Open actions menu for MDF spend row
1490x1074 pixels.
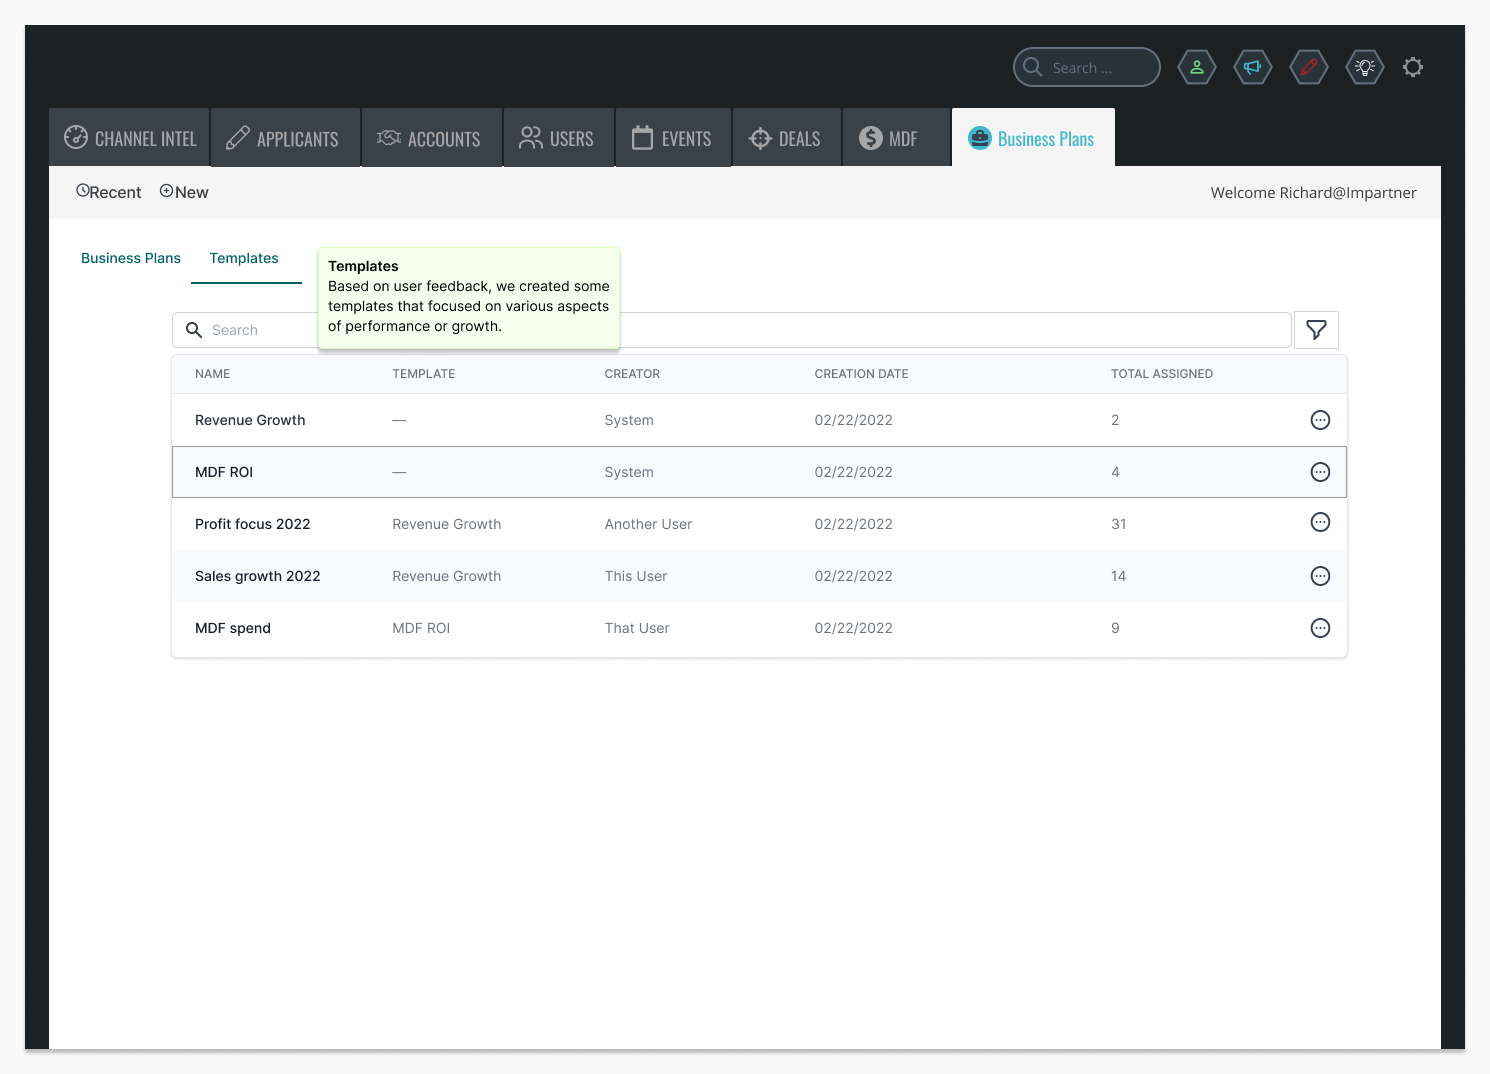pos(1320,628)
